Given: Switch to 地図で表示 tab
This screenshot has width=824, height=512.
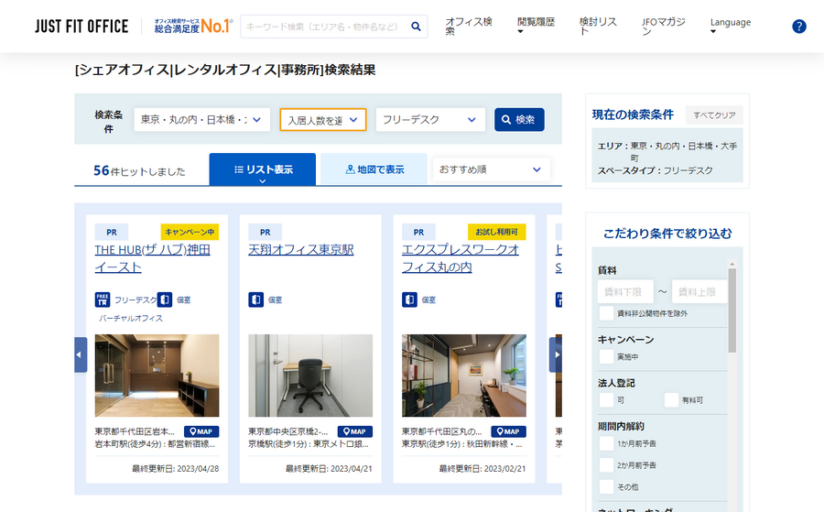Looking at the screenshot, I should point(374,169).
